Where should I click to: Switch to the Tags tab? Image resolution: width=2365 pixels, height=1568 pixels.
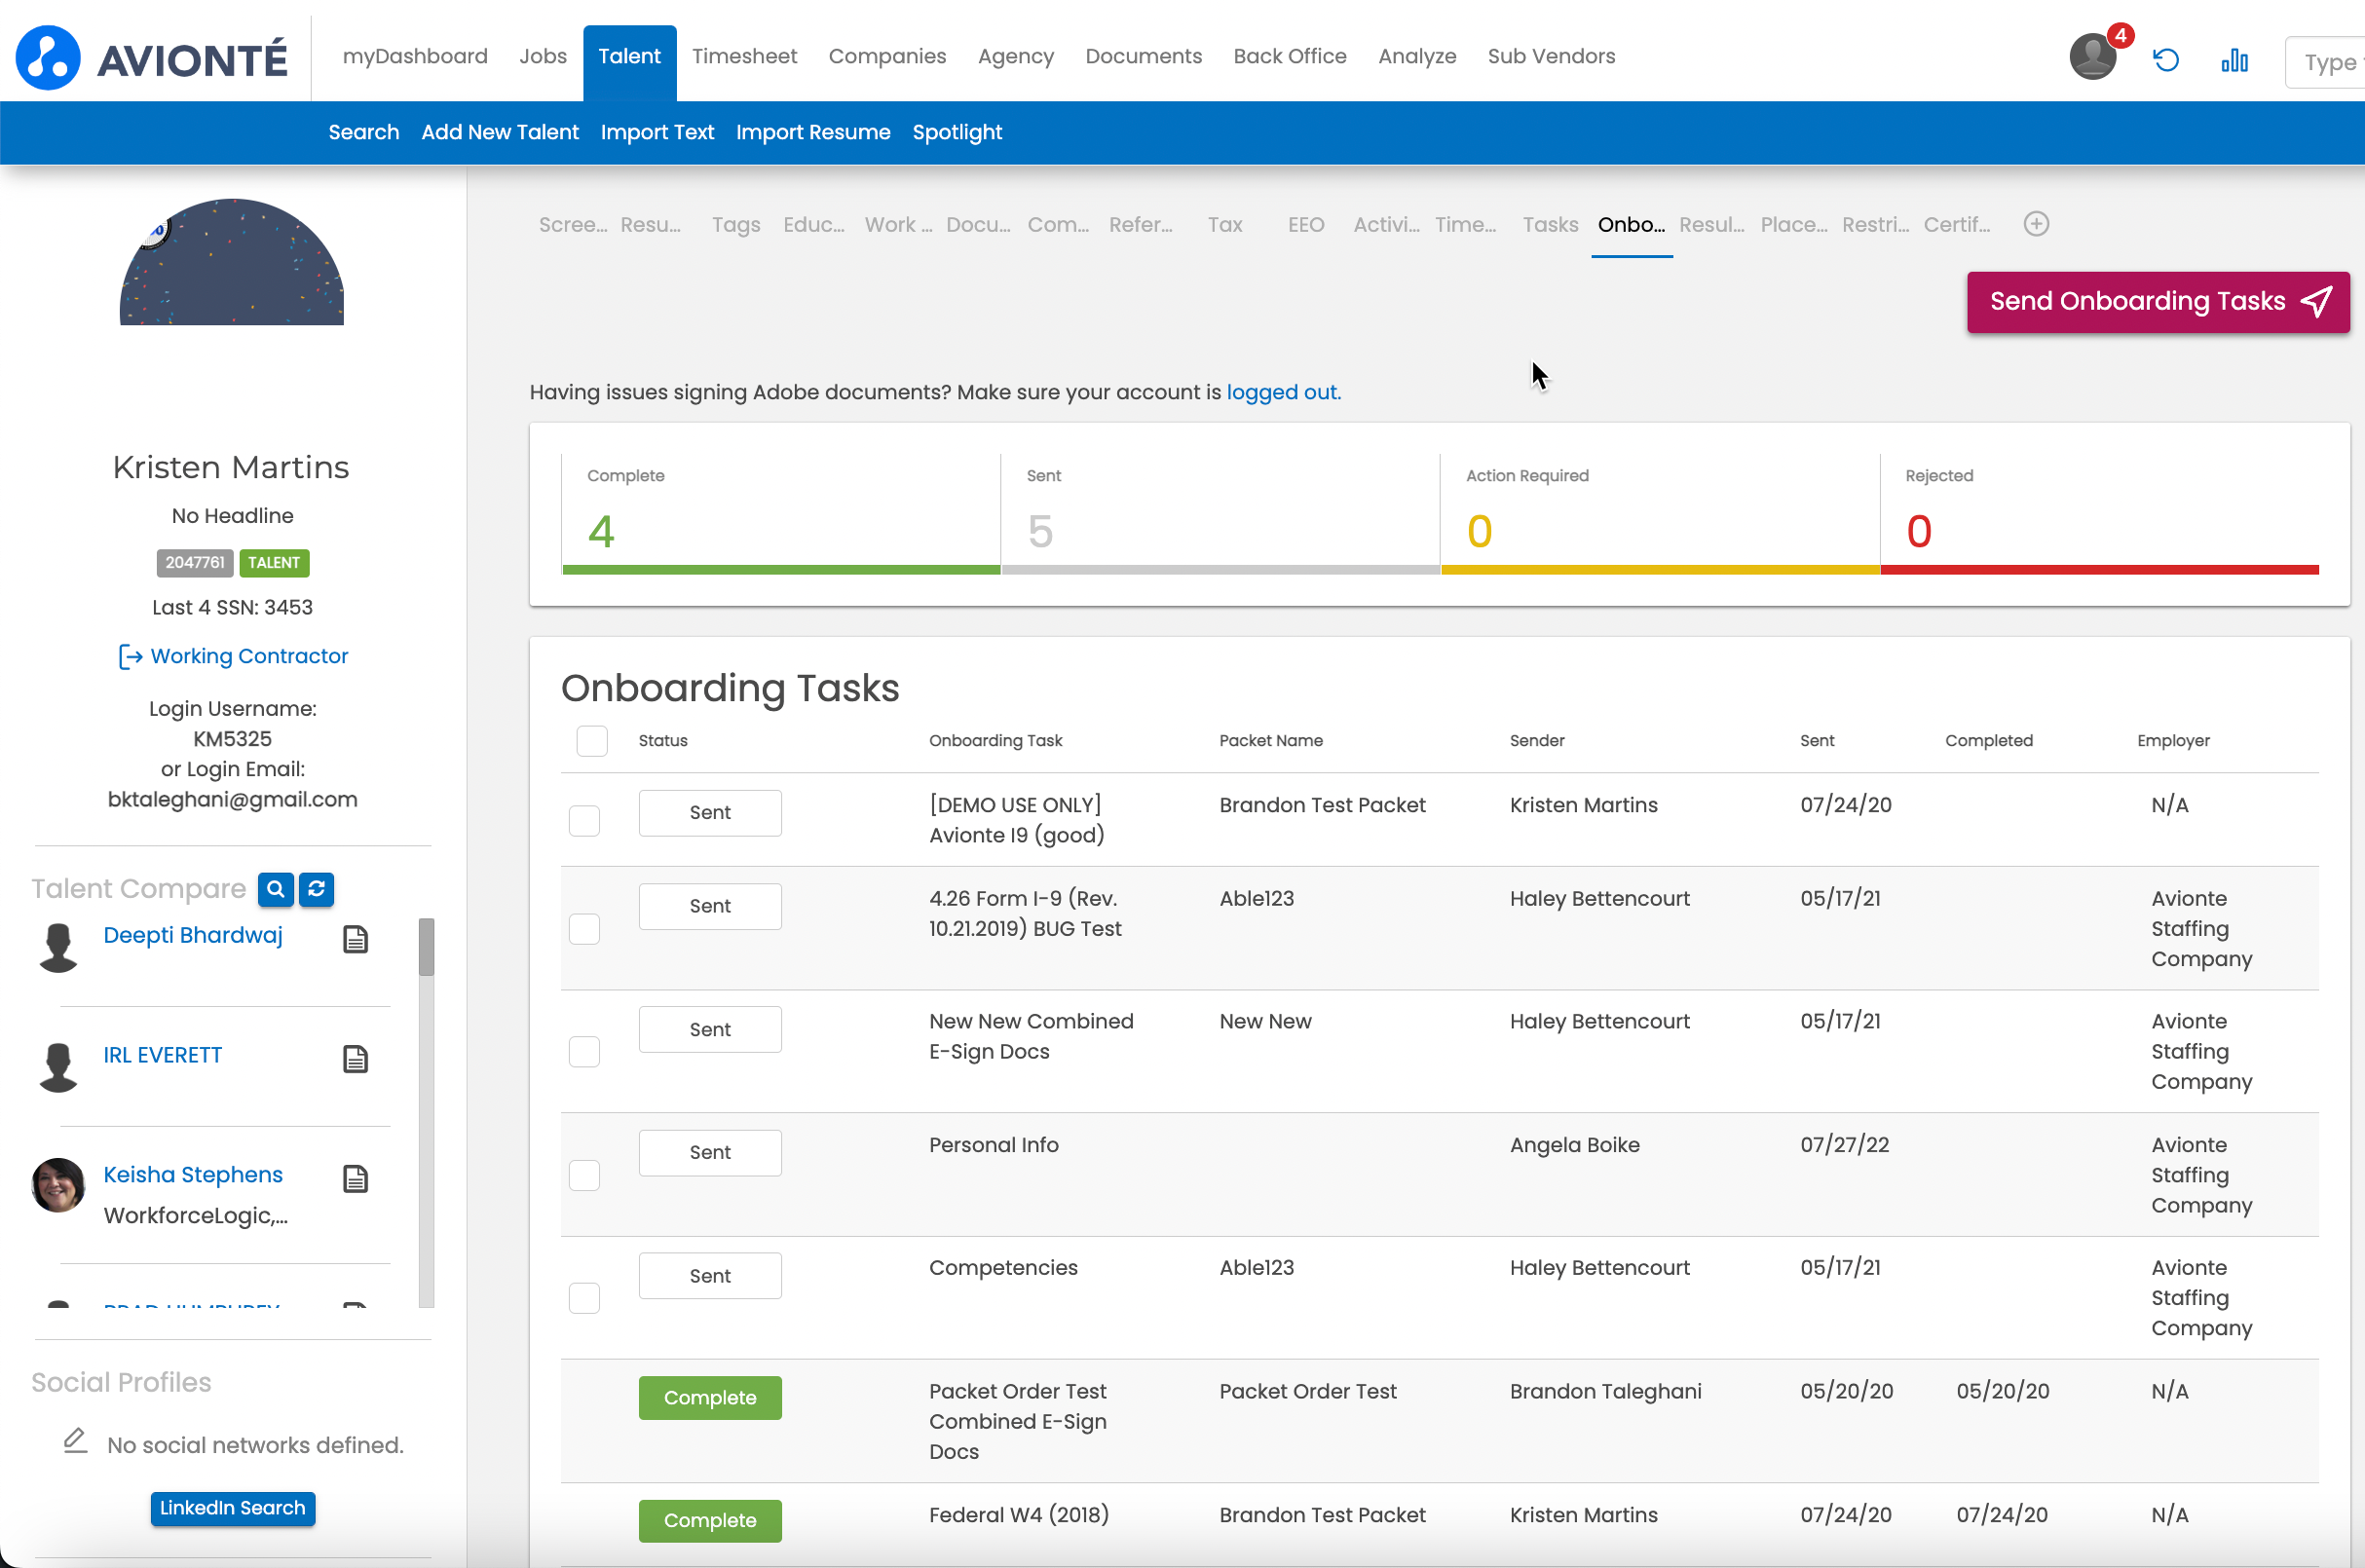point(736,225)
